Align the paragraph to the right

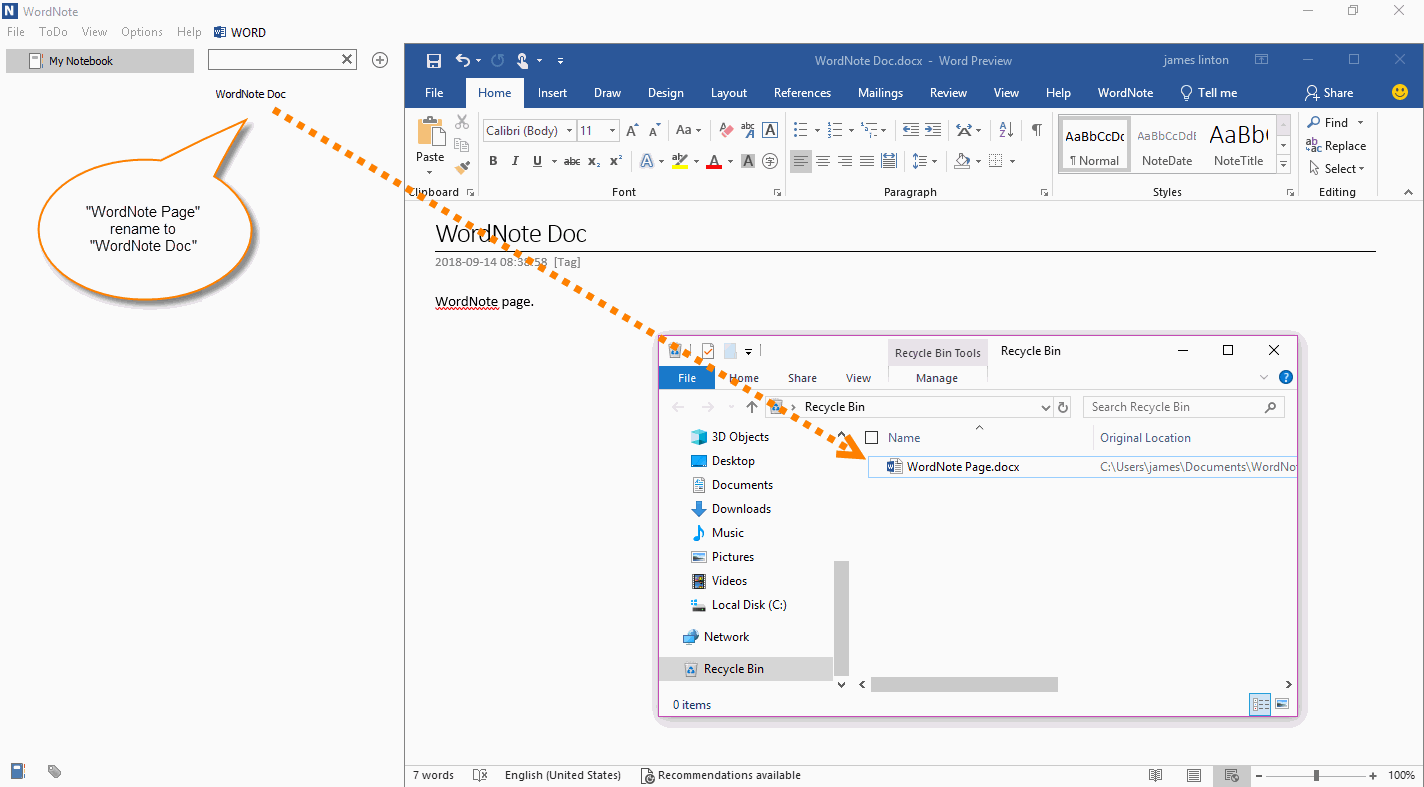click(845, 161)
